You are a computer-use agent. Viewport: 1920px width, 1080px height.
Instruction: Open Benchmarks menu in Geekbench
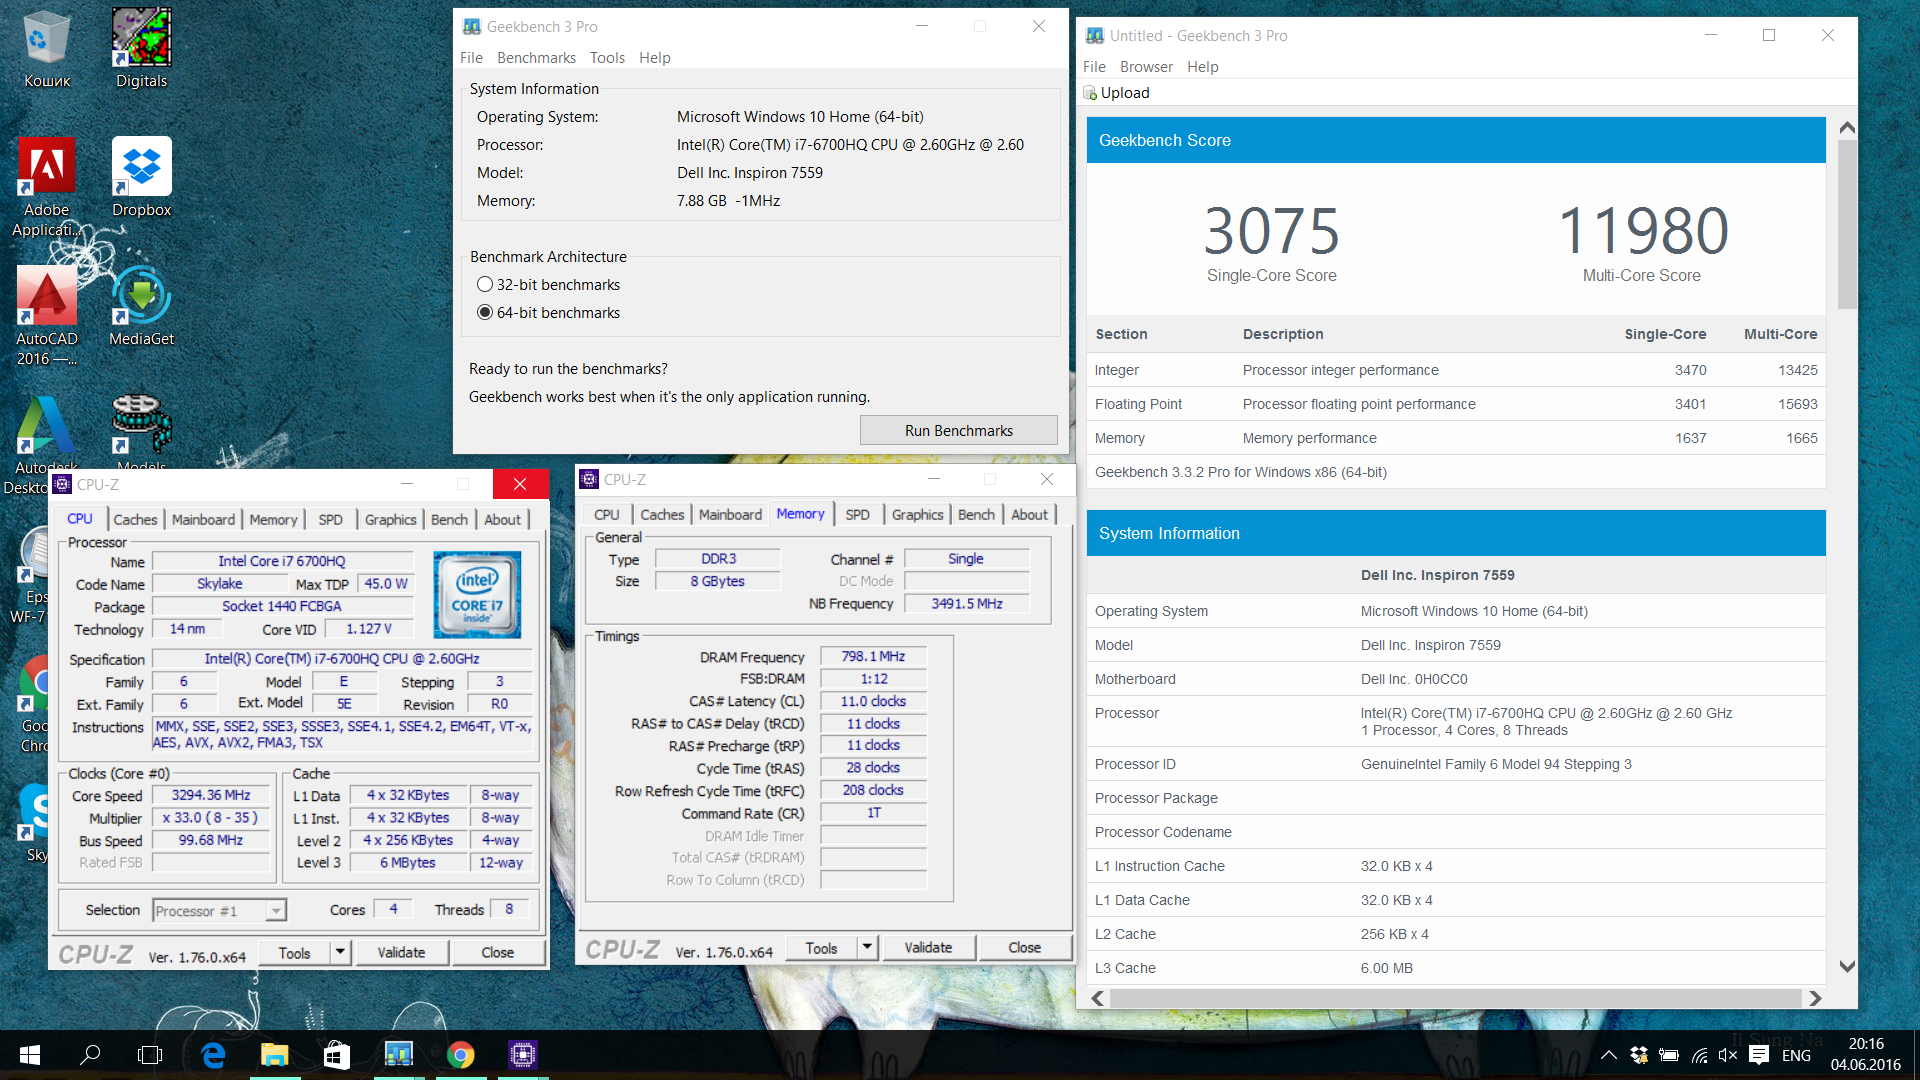tap(536, 58)
